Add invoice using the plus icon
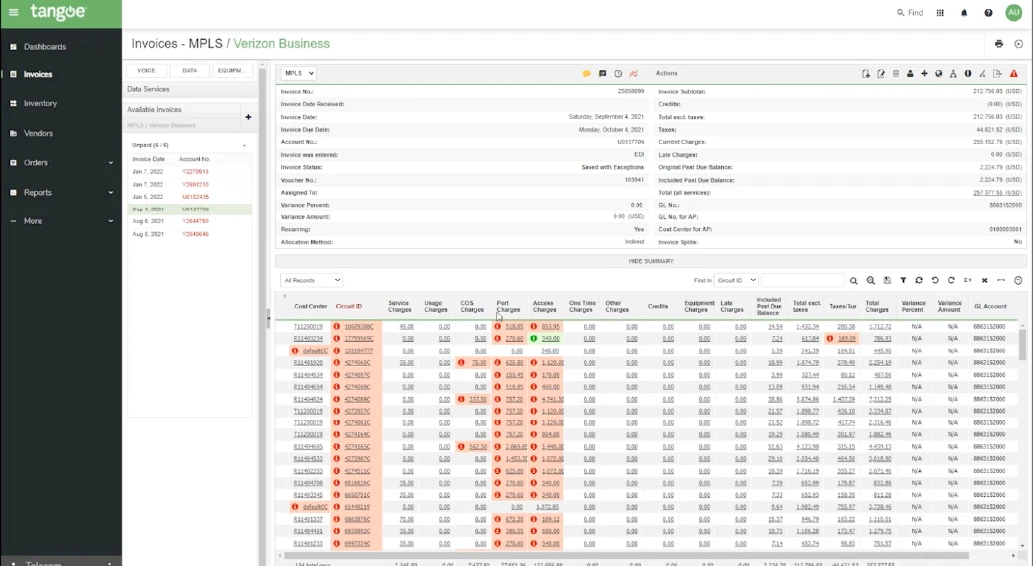This screenshot has width=1034, height=566. point(248,117)
